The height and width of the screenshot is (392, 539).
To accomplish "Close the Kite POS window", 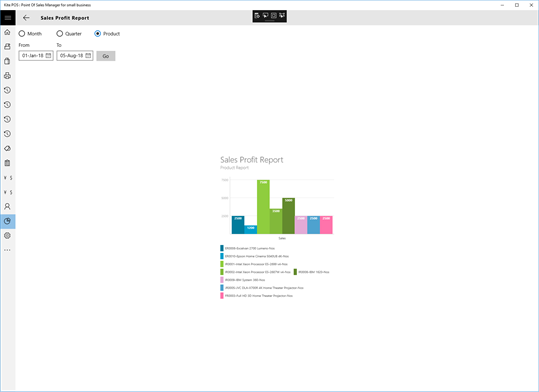I will pyautogui.click(x=531, y=5).
